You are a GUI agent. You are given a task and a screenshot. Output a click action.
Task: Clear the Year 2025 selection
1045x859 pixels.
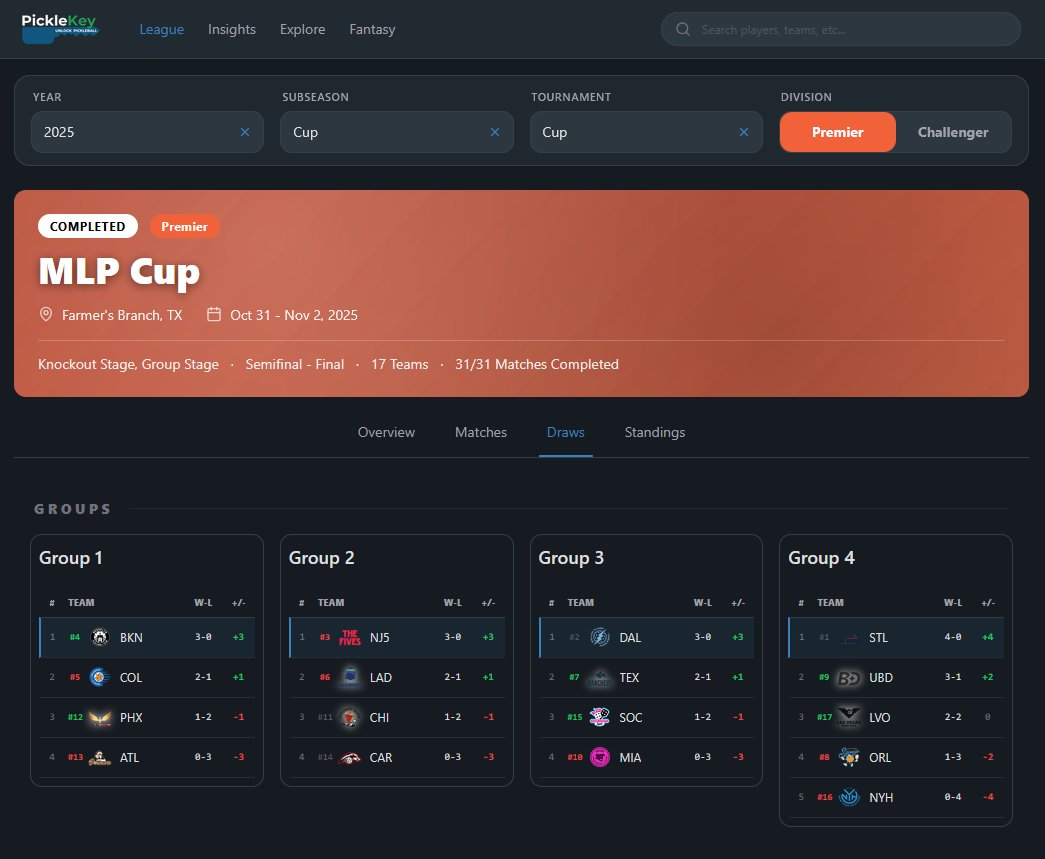(x=245, y=132)
